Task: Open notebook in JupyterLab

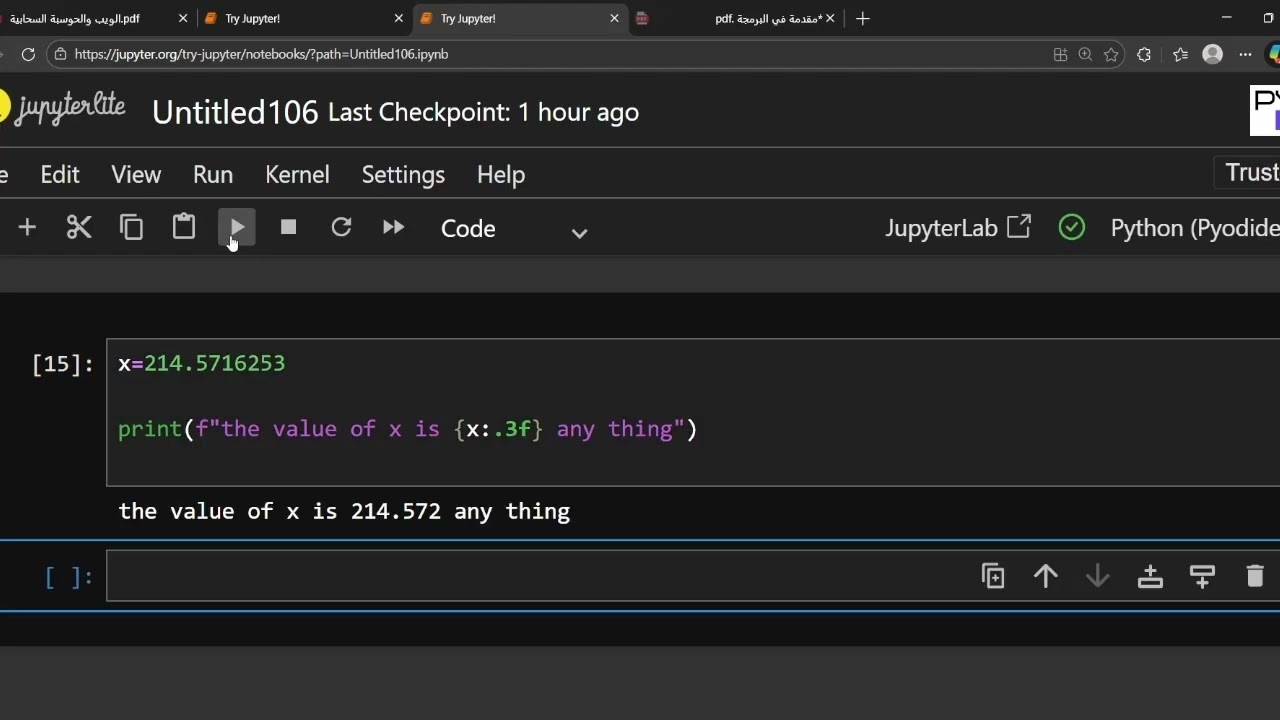Action: pyautogui.click(x=957, y=228)
